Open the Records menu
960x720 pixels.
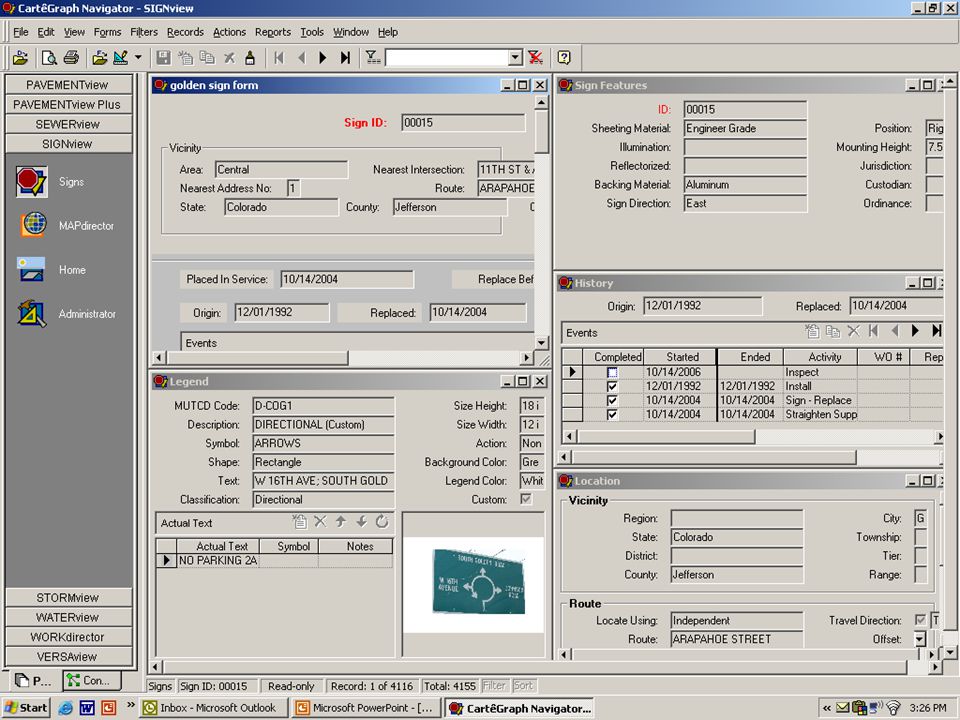pos(185,32)
